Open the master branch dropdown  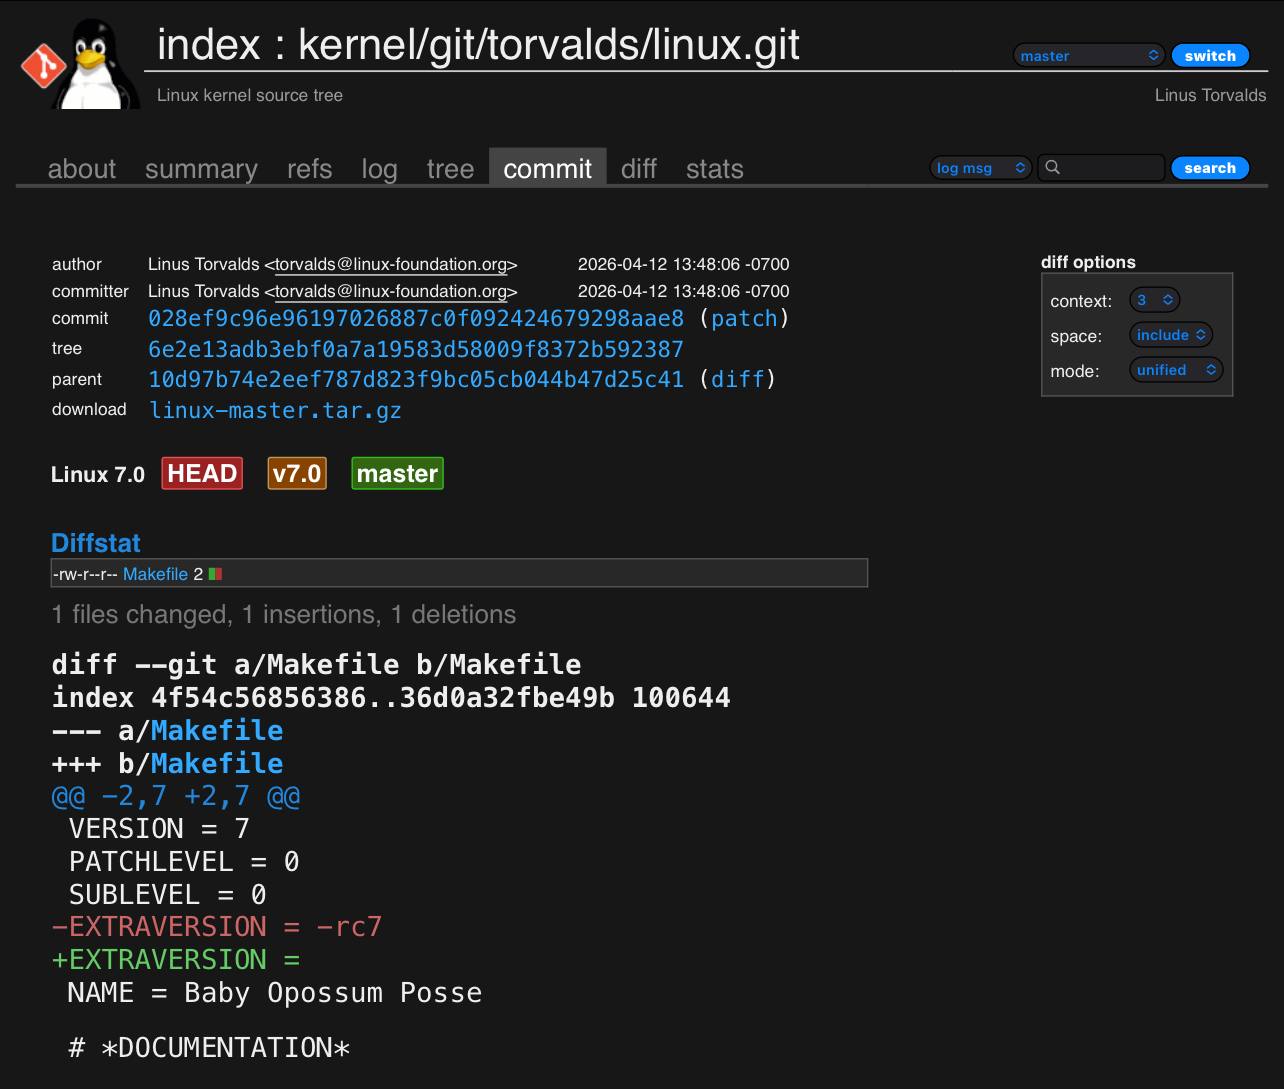1088,56
